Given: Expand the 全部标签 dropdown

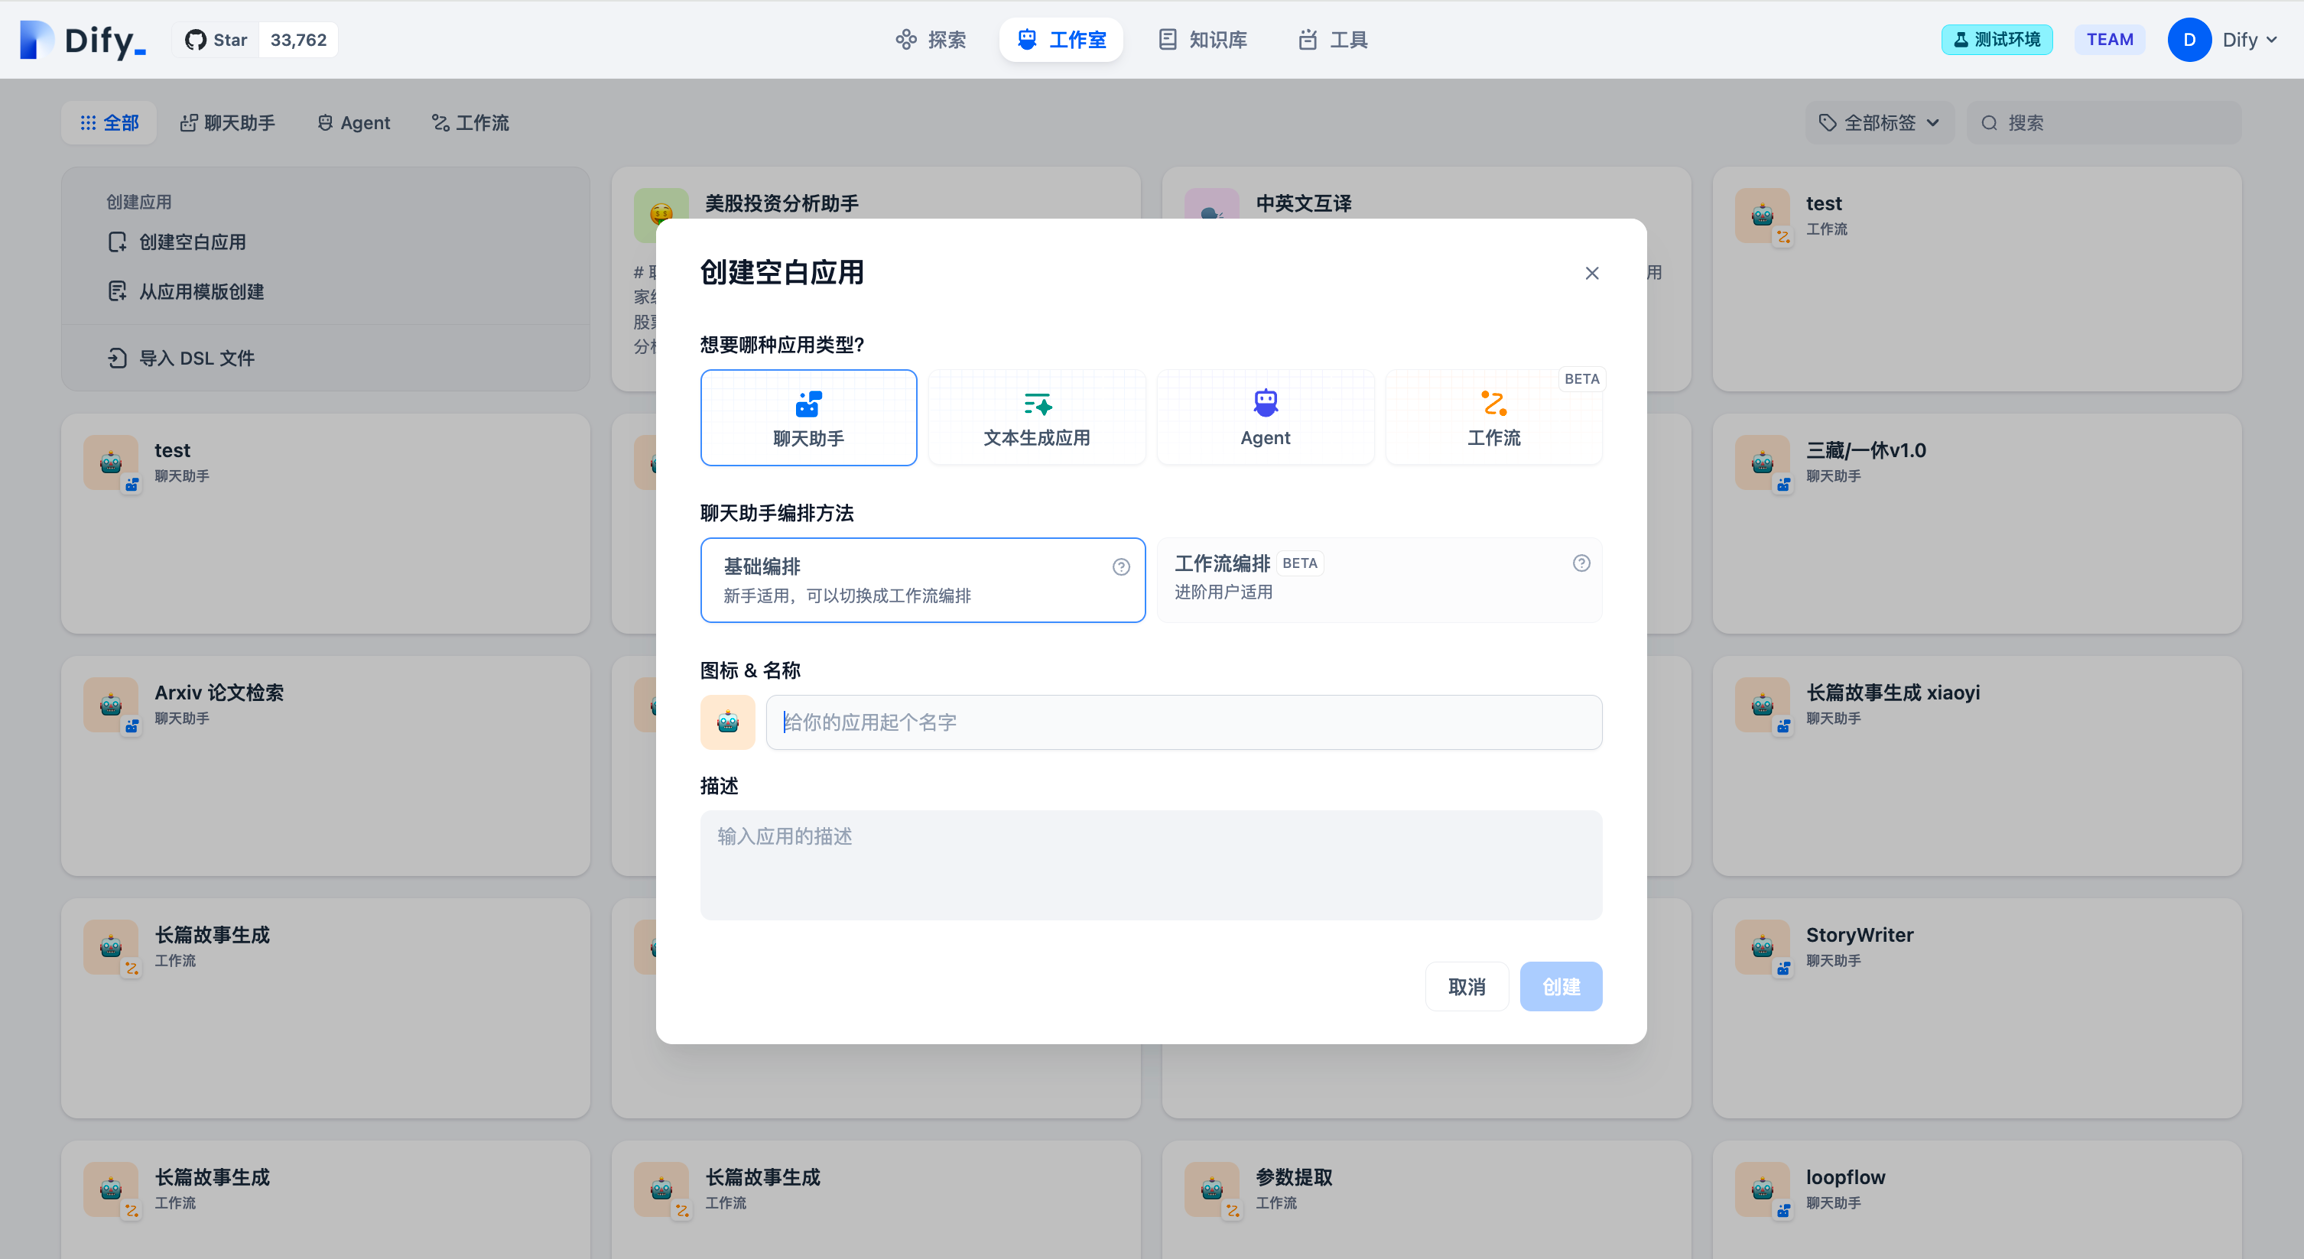Looking at the screenshot, I should [x=1879, y=123].
